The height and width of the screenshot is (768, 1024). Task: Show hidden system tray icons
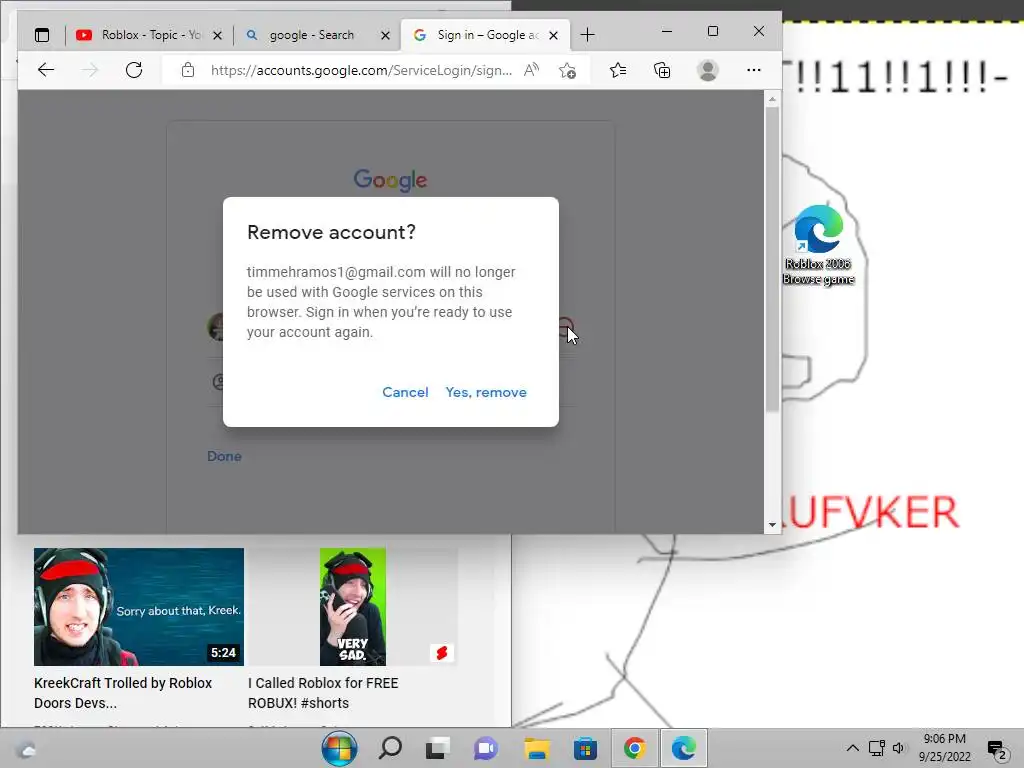(852, 748)
